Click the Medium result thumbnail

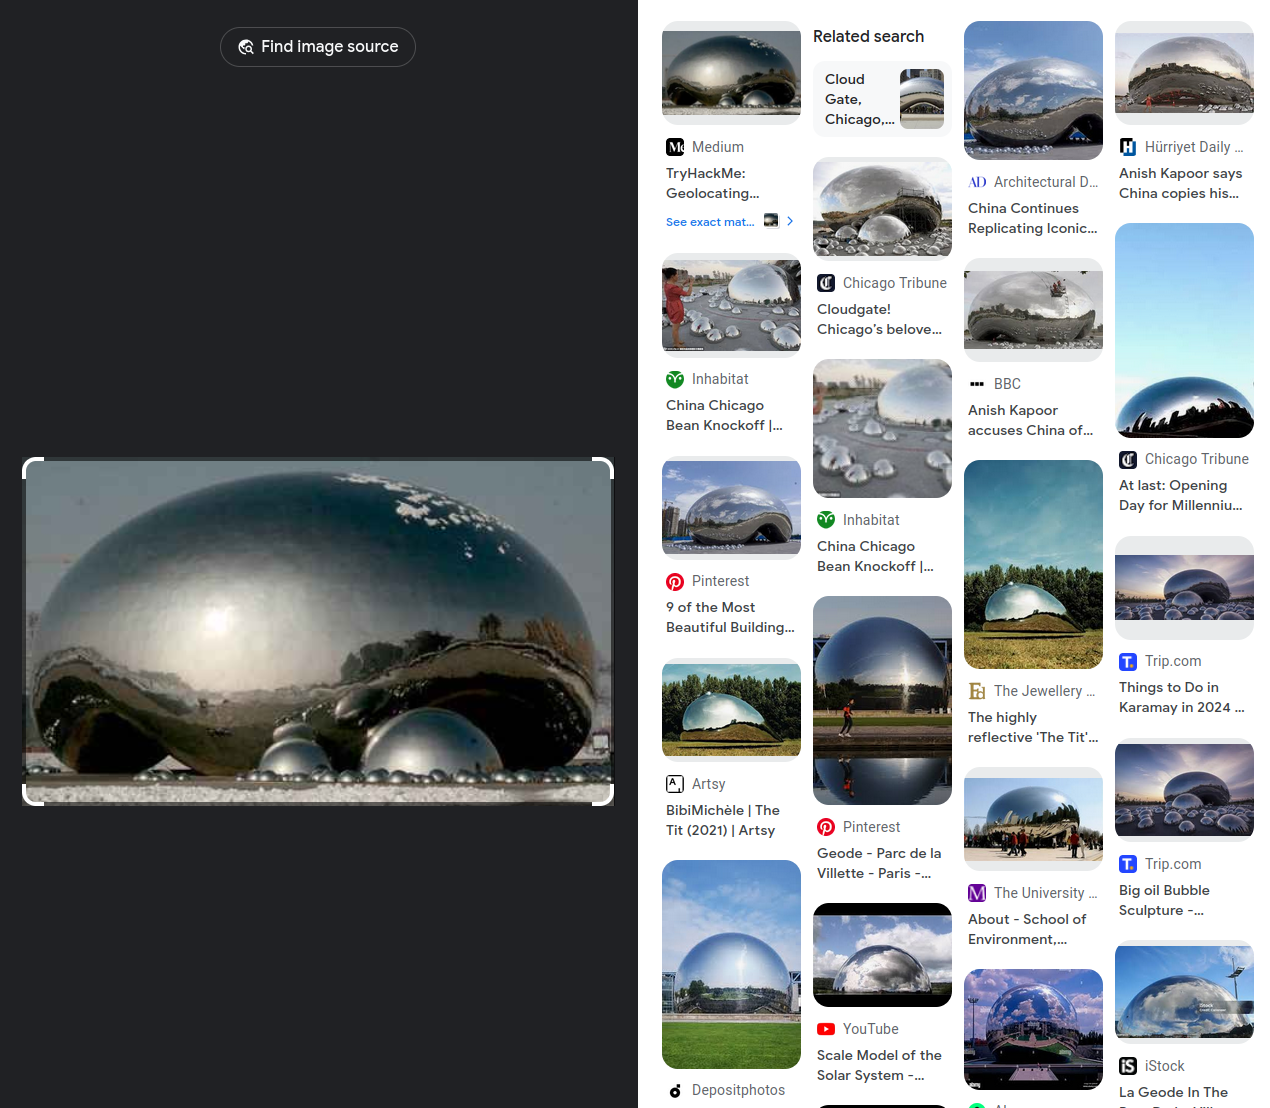click(x=731, y=73)
